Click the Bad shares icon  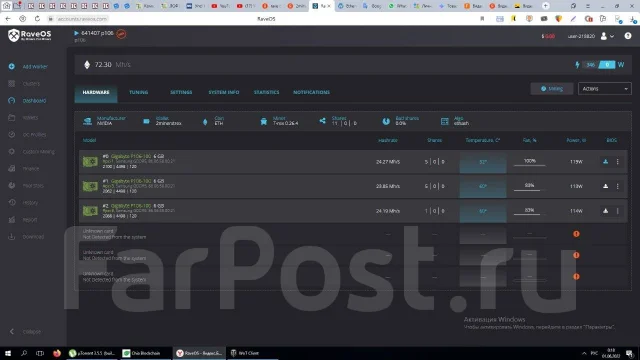click(x=386, y=121)
